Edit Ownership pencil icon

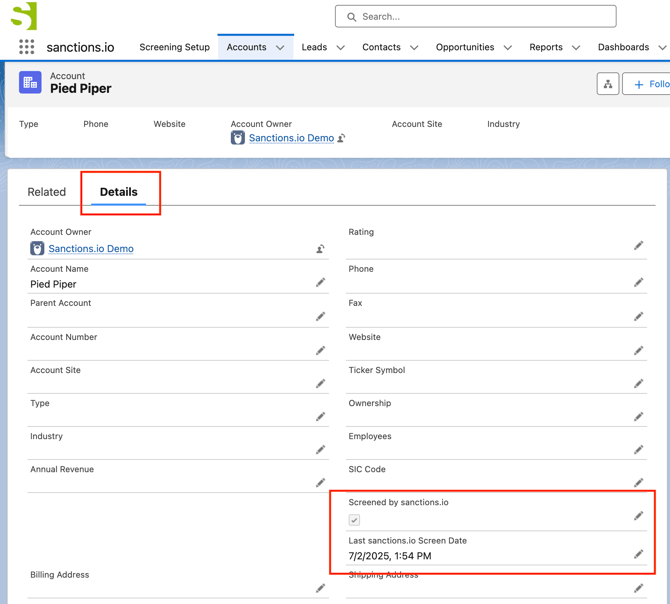point(638,416)
